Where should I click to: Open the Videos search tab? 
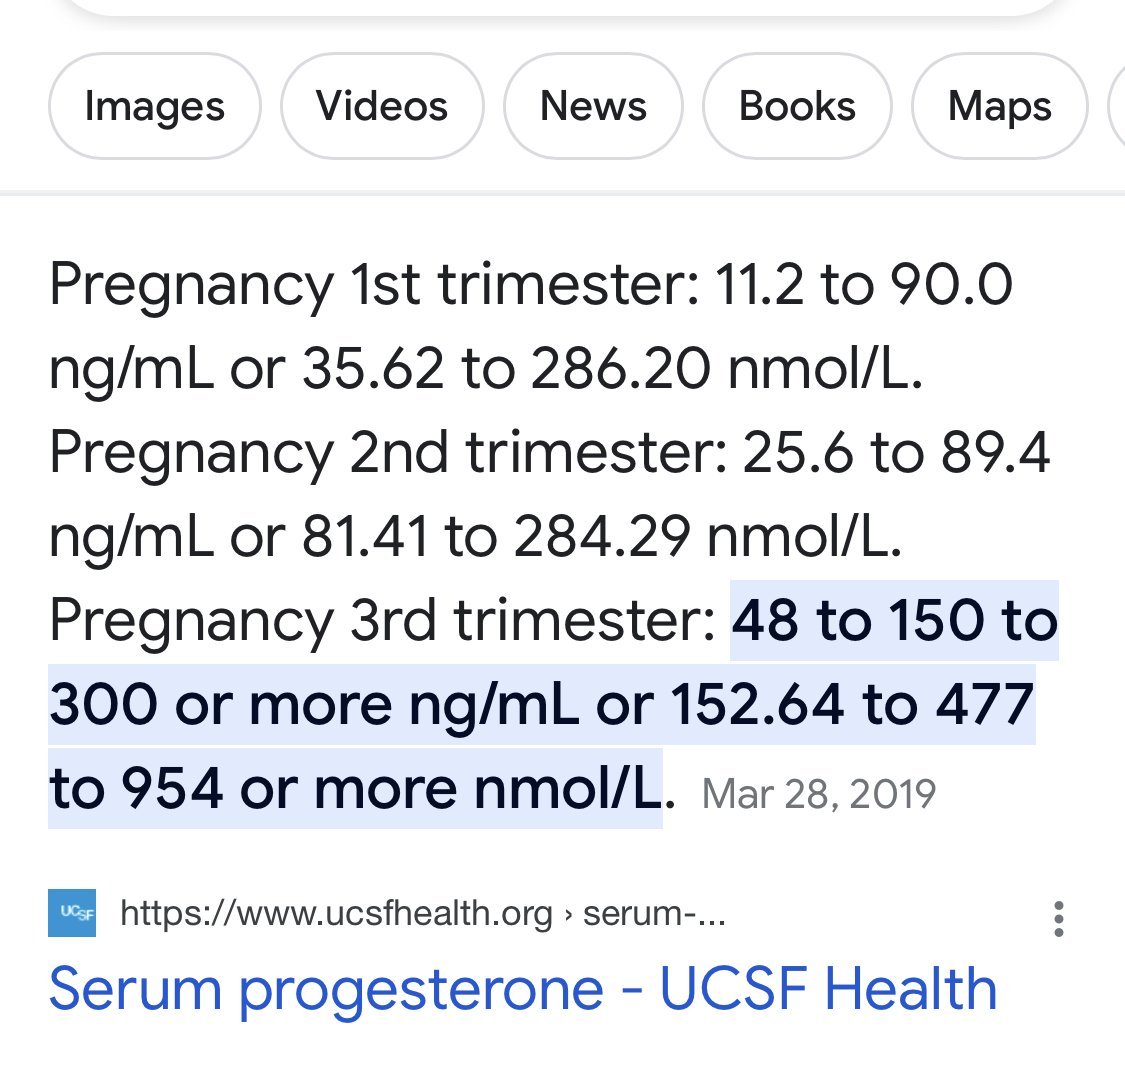pyautogui.click(x=382, y=106)
